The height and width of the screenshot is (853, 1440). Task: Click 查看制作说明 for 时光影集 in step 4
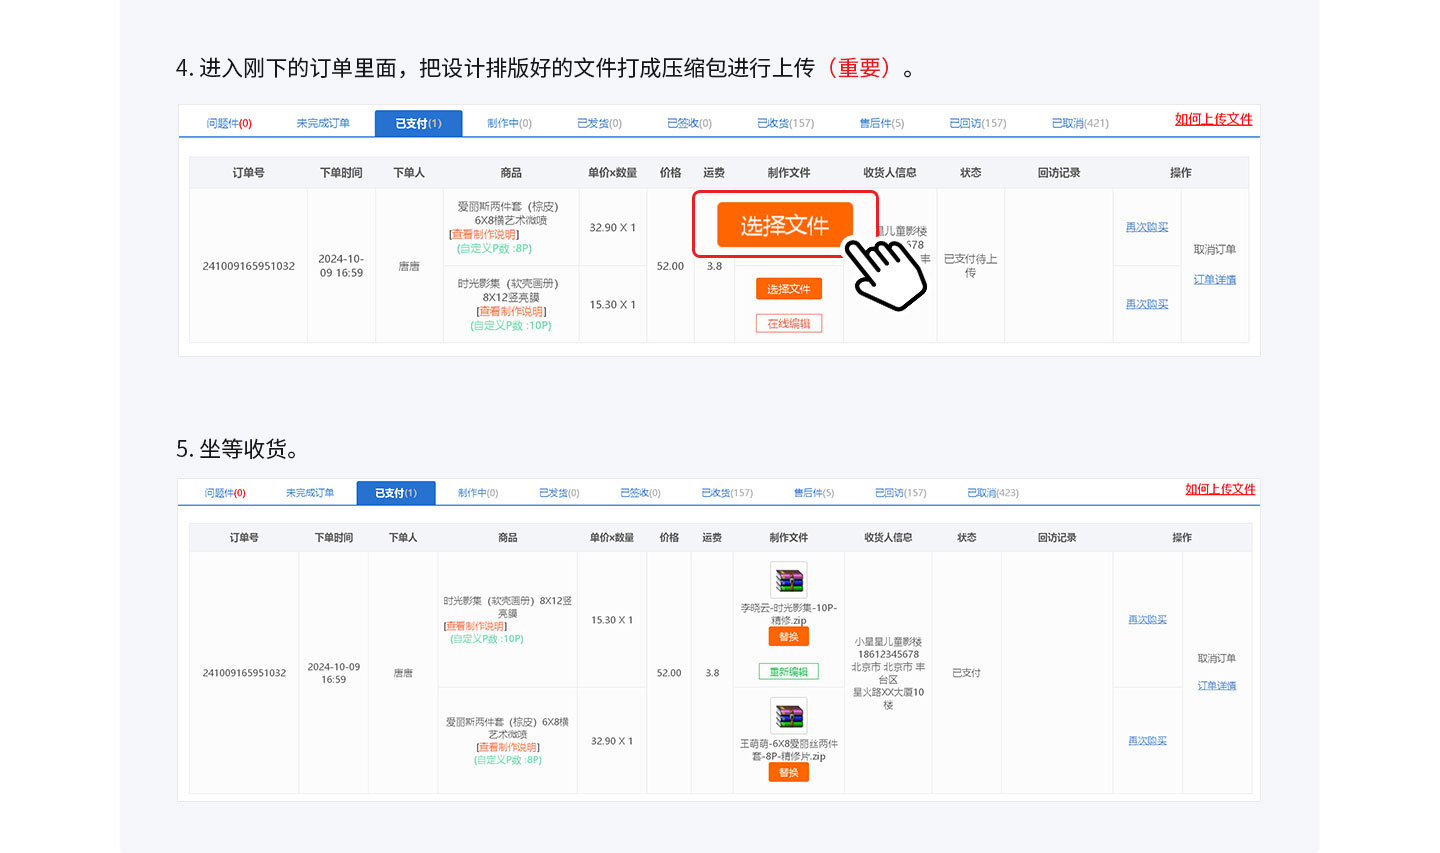point(512,311)
